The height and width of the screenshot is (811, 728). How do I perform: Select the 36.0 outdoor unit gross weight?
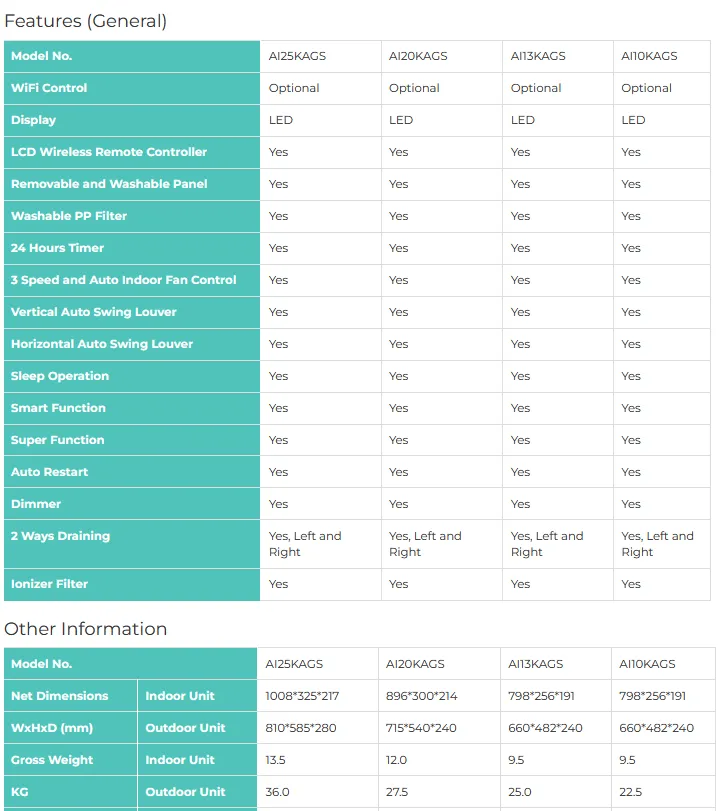pyautogui.click(x=278, y=792)
